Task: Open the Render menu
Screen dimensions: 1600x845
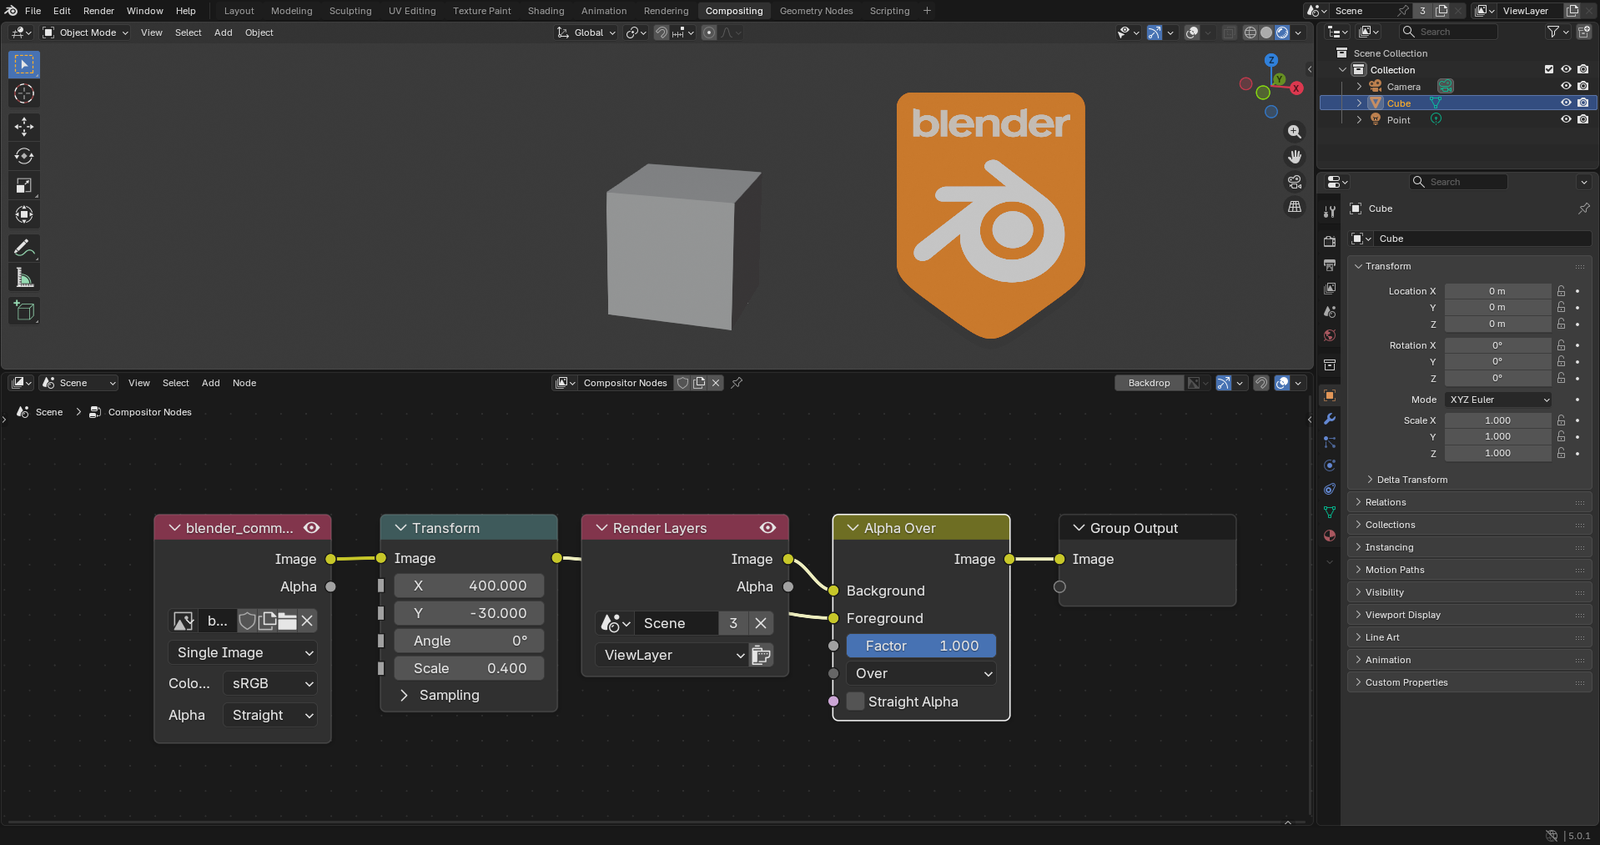Action: click(x=98, y=11)
